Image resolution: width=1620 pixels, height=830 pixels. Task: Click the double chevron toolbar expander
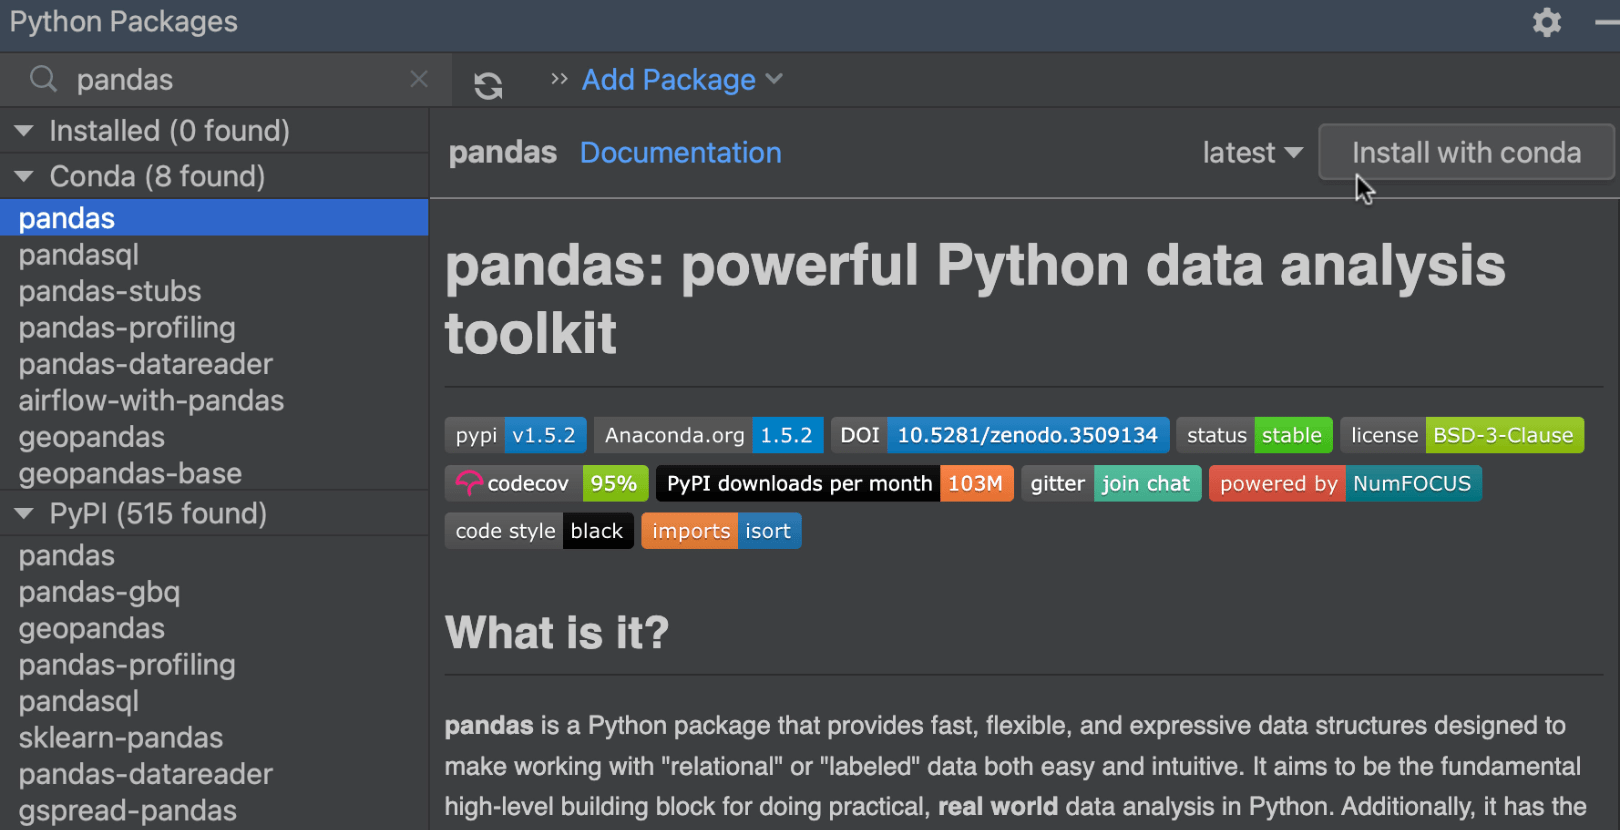click(559, 79)
